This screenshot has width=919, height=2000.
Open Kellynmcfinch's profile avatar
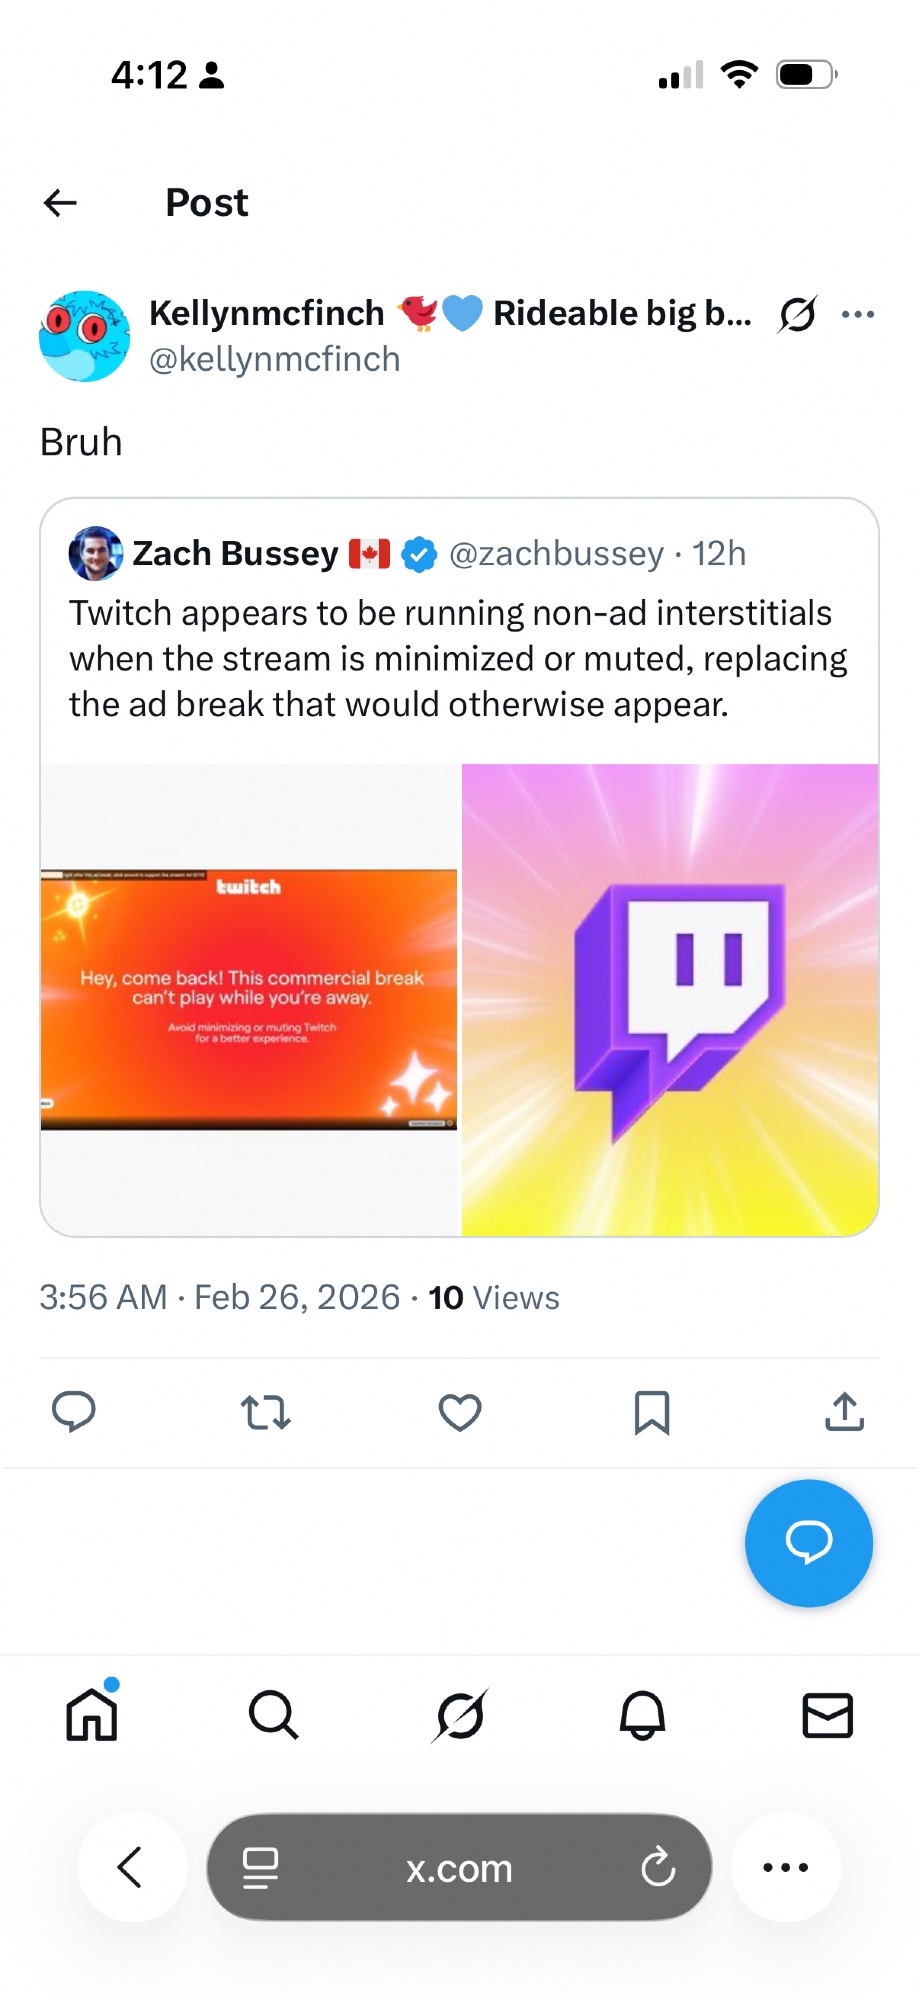(84, 336)
